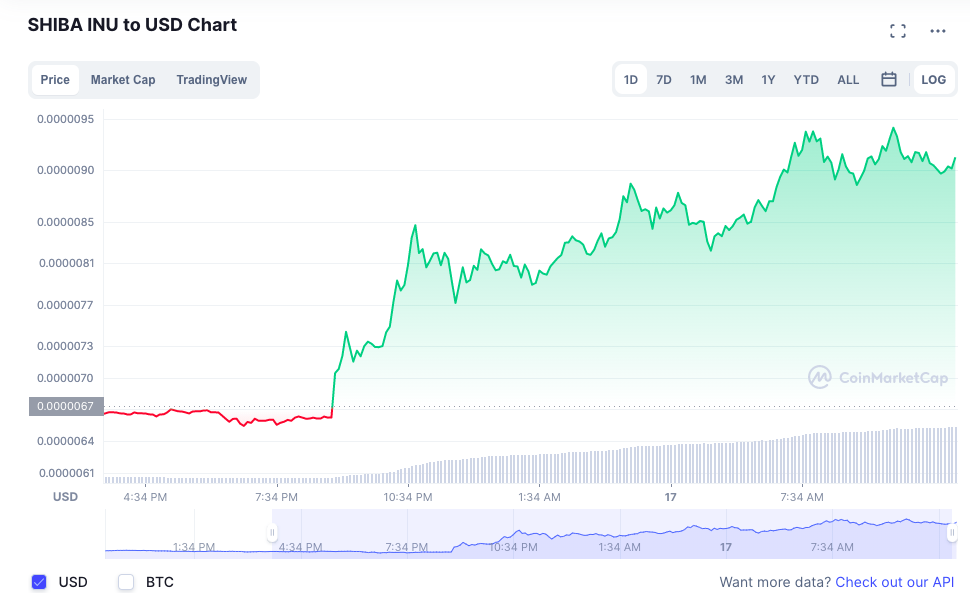Viewport: 970px width, 605px height.
Task: Click the 0.0000070 y-axis label
Action: click(66, 378)
